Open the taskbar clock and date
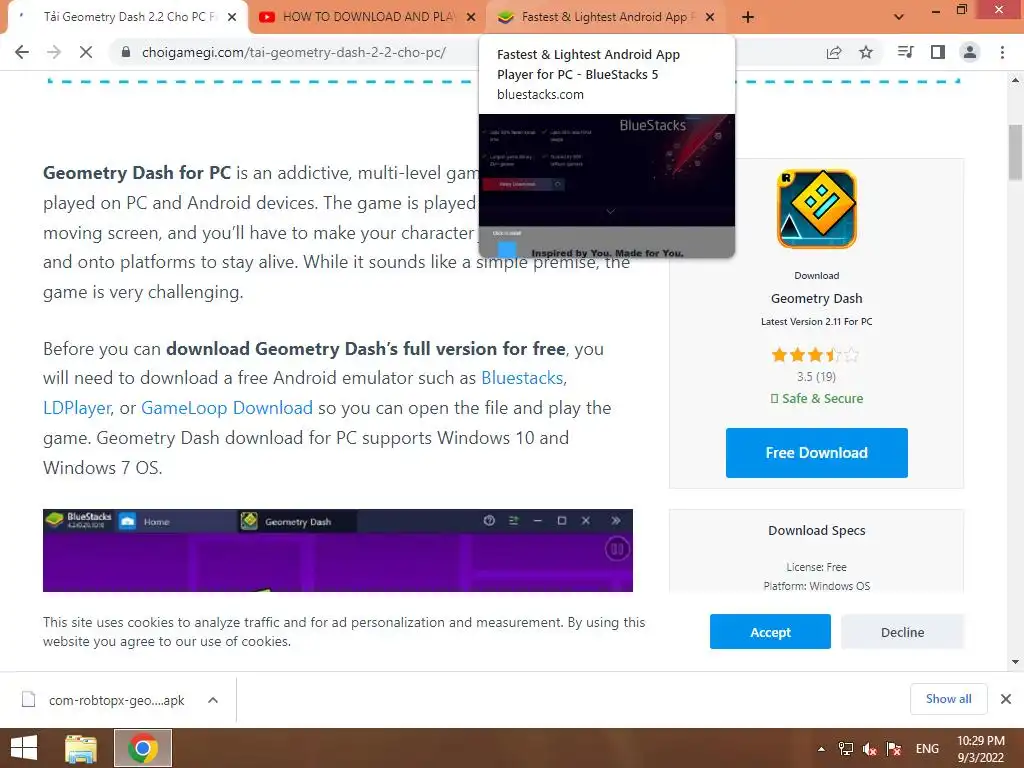The height and width of the screenshot is (768, 1024). pos(980,749)
